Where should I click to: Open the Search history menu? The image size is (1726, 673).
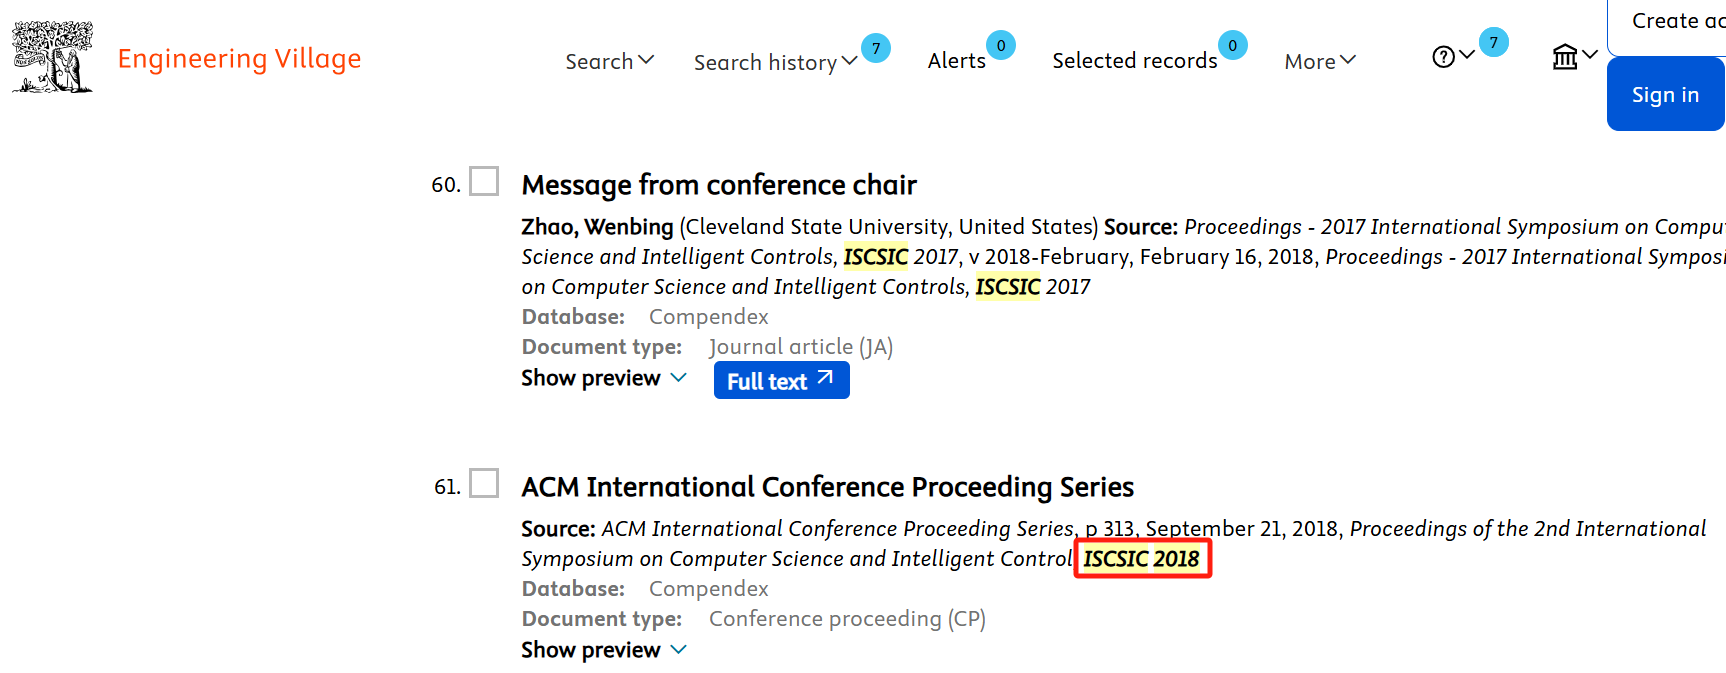[776, 62]
